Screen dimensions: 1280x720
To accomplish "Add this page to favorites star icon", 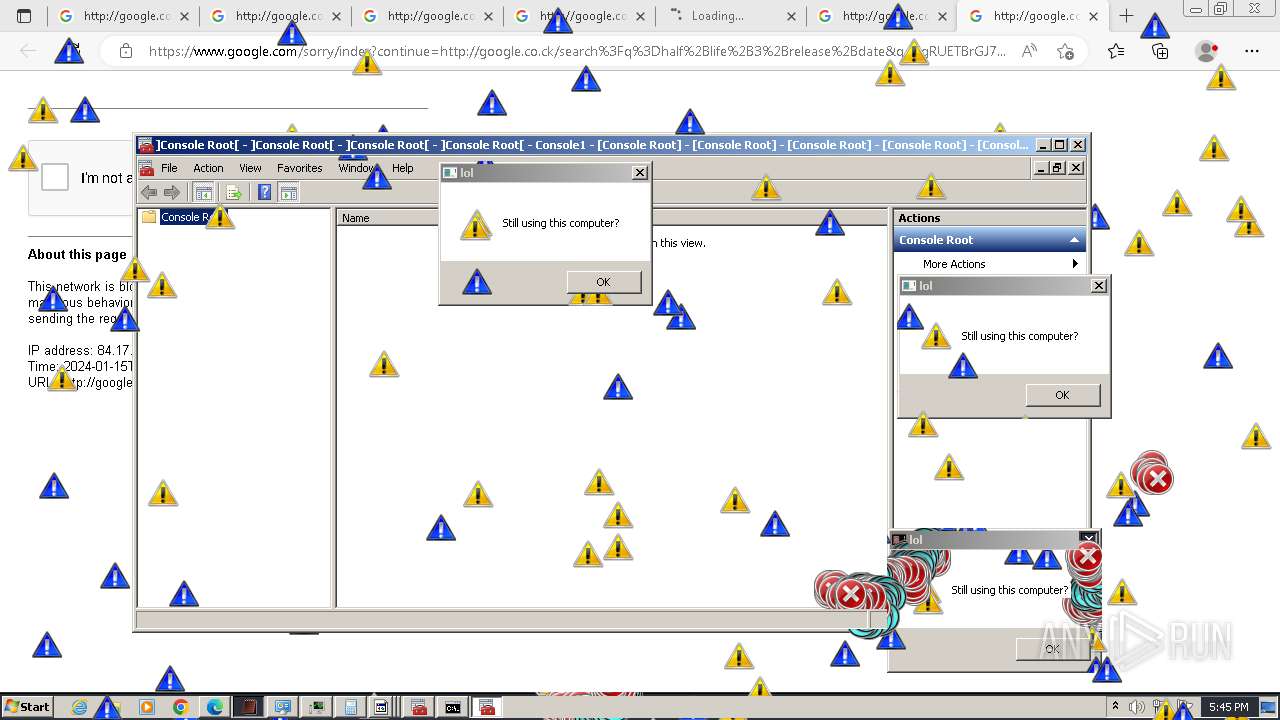I will 1065,51.
